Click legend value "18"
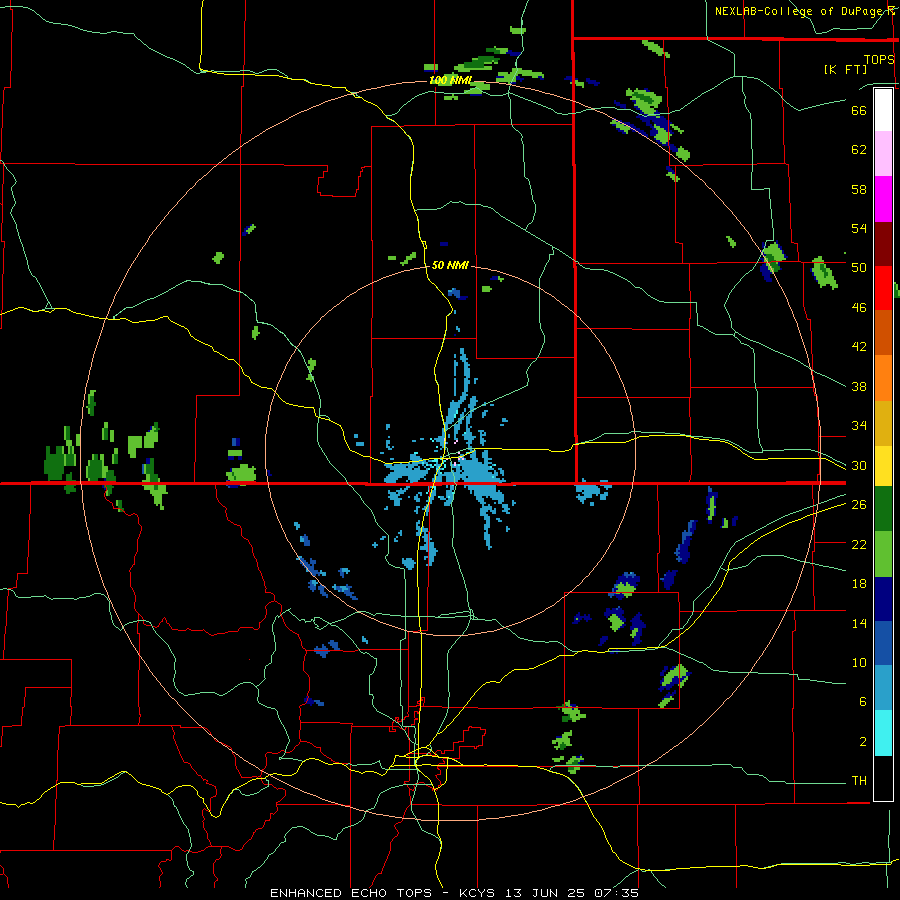The width and height of the screenshot is (900, 900). pyautogui.click(x=859, y=584)
